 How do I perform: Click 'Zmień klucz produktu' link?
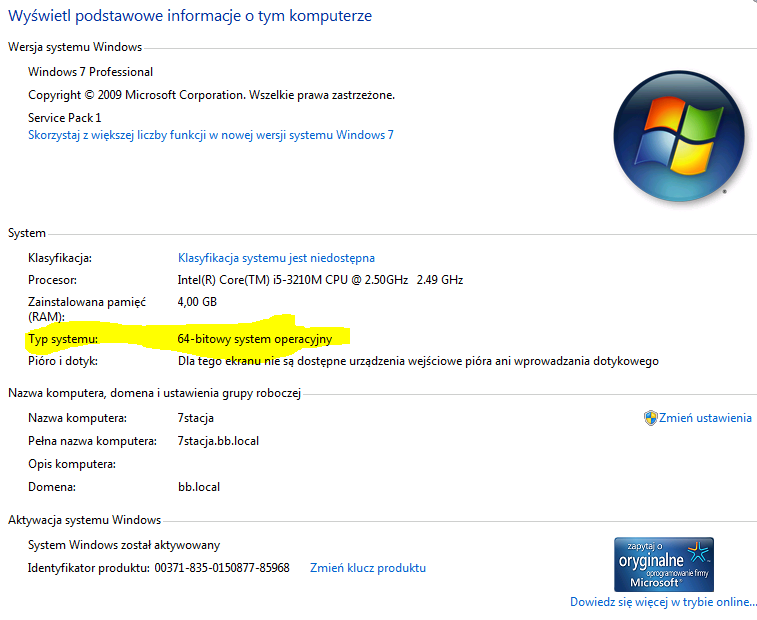(x=368, y=568)
